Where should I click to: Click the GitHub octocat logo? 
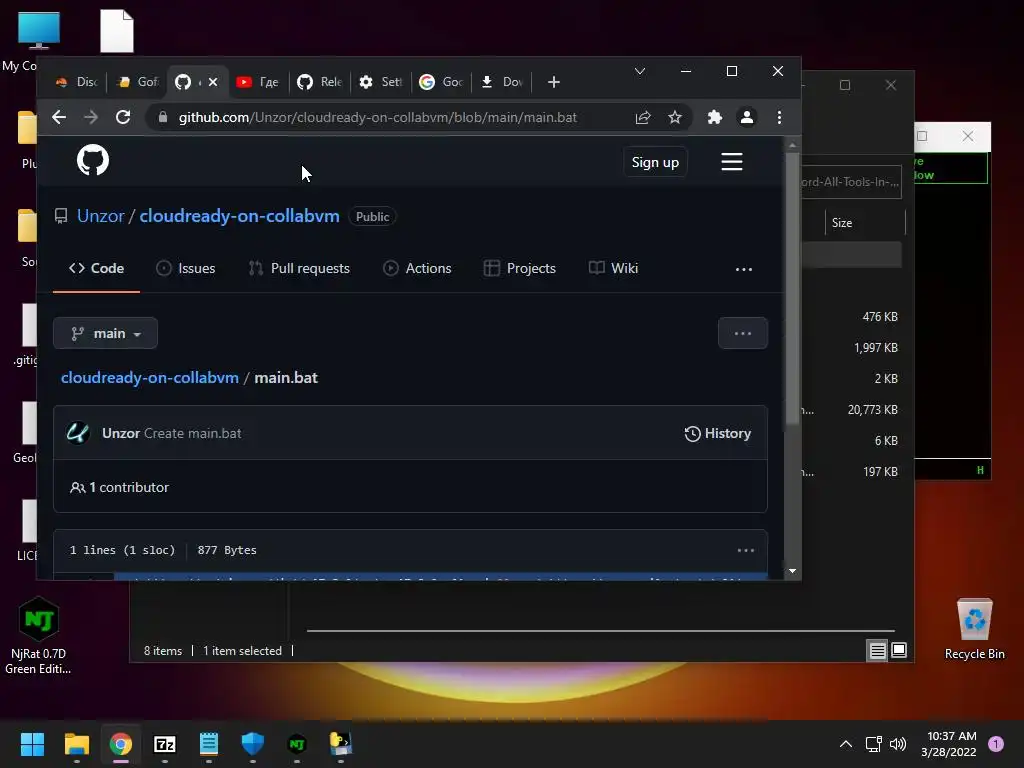pyautogui.click(x=93, y=160)
